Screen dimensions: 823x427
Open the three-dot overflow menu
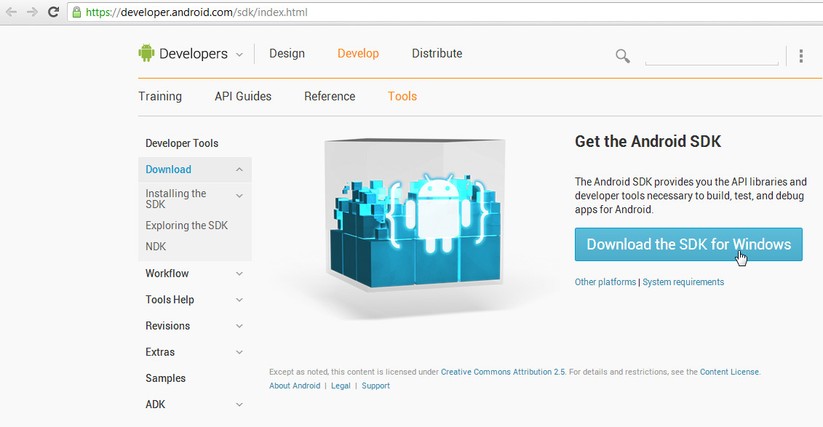coord(801,56)
